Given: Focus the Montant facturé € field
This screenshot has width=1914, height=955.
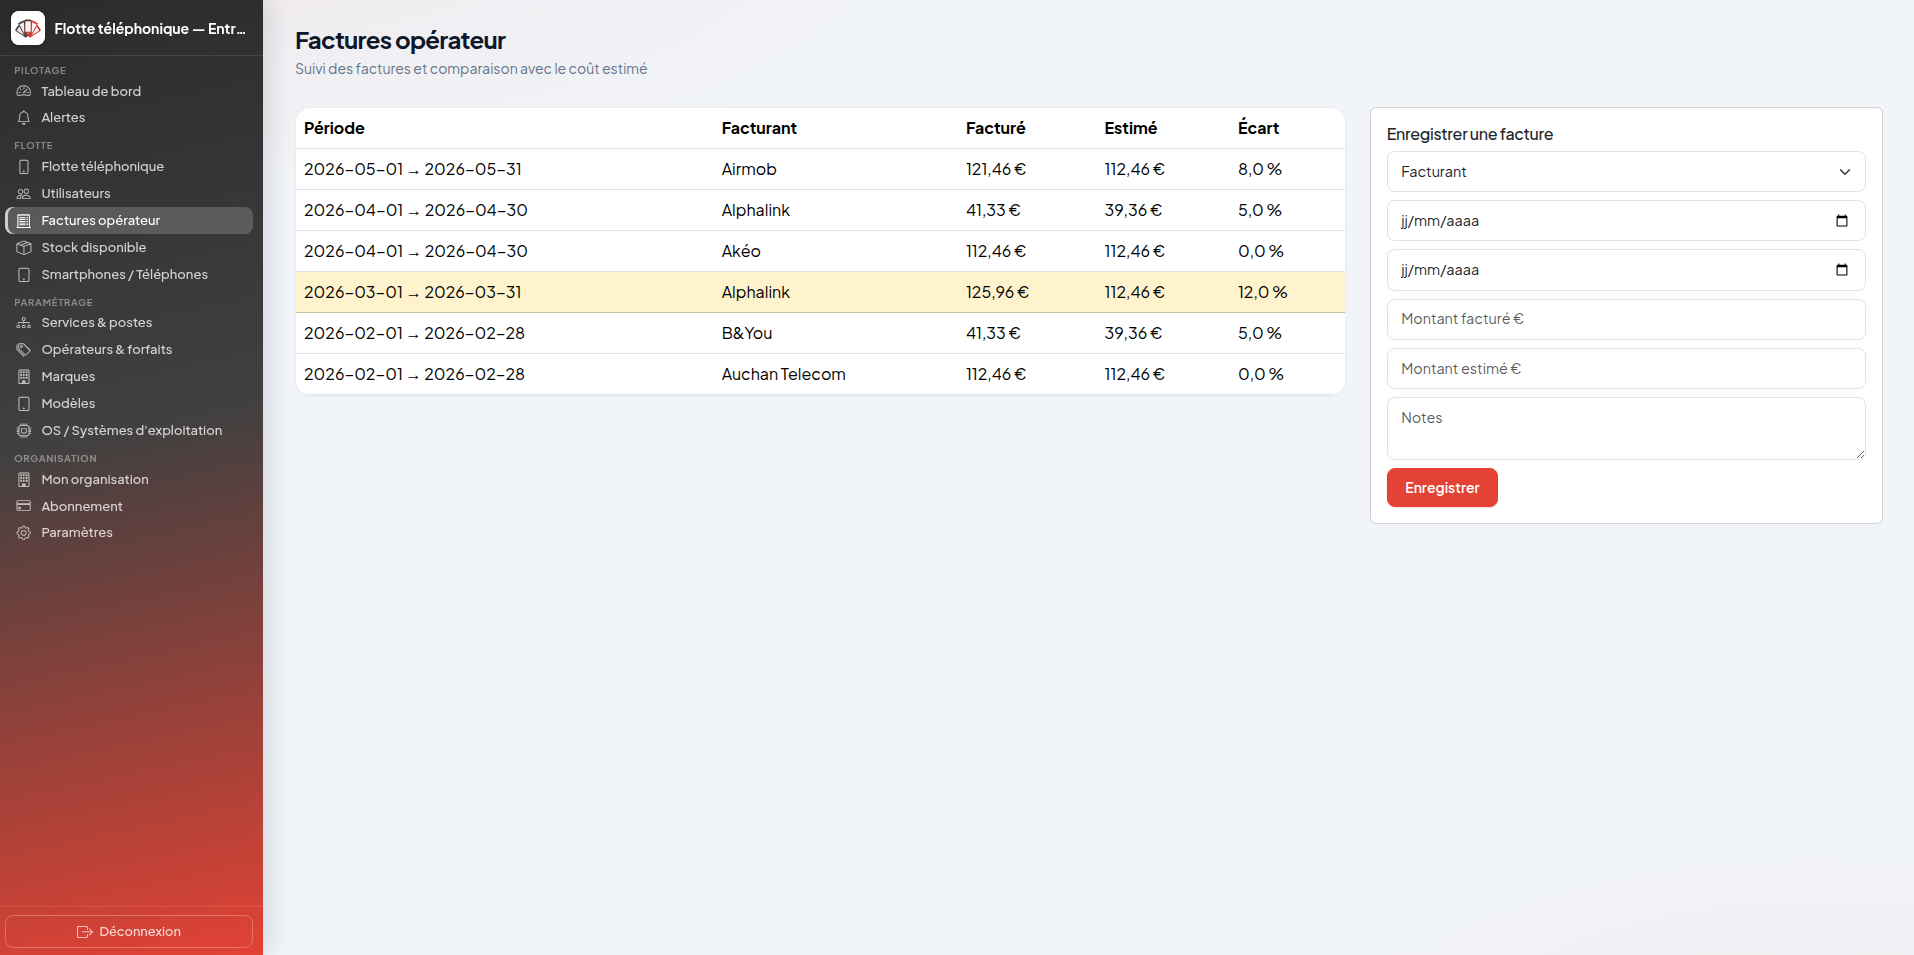Looking at the screenshot, I should click(x=1625, y=319).
